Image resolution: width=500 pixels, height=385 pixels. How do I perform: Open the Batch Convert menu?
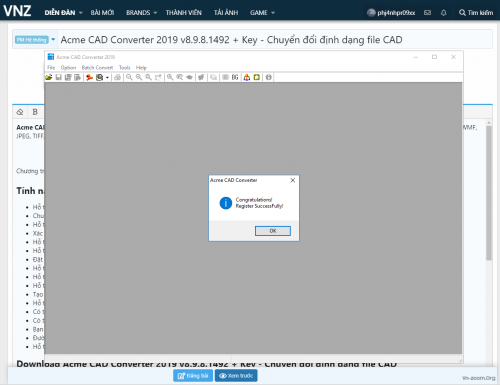click(97, 68)
